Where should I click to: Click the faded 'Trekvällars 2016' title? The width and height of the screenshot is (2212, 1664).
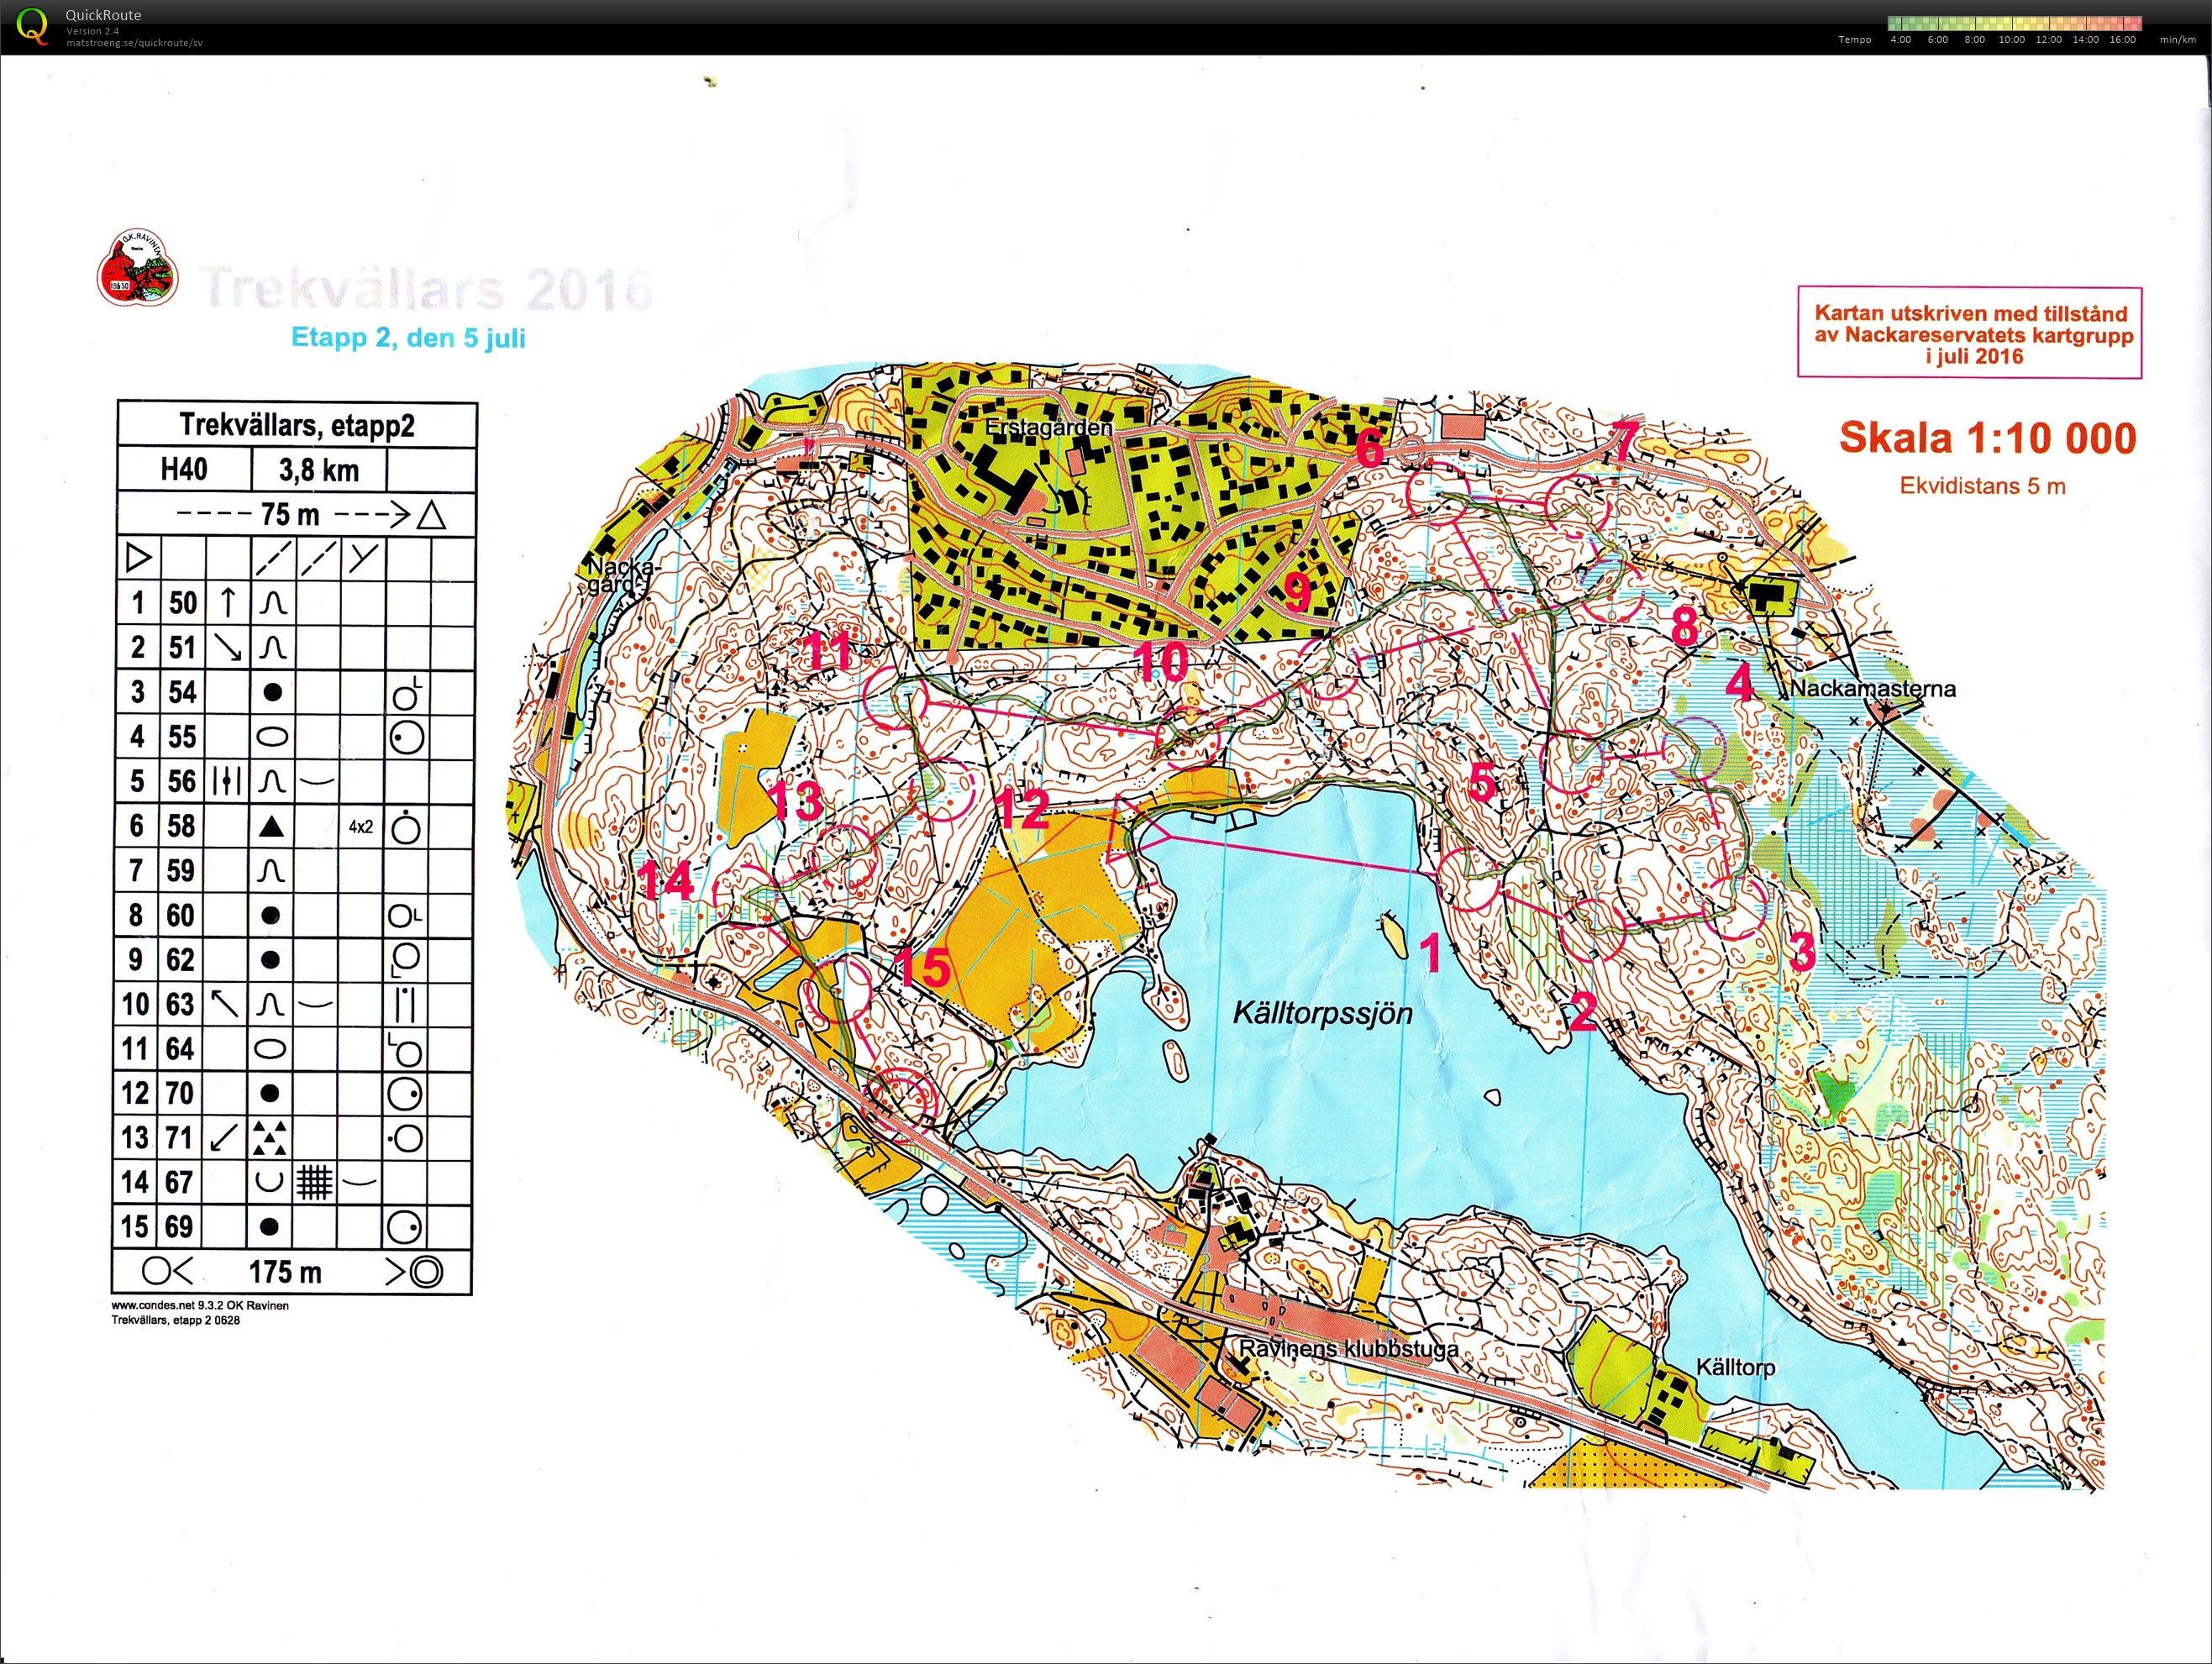point(427,289)
